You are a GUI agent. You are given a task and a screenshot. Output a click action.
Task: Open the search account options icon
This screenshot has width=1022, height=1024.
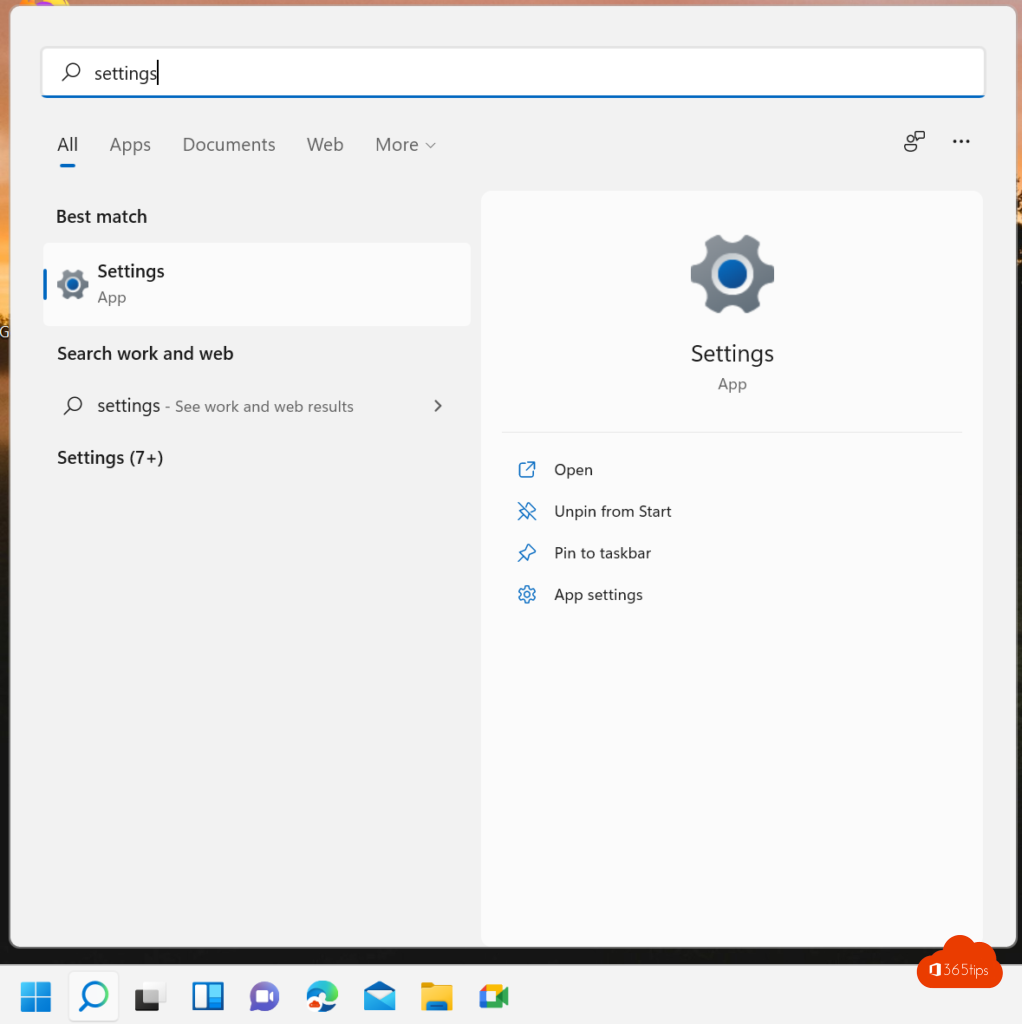pyautogui.click(x=914, y=142)
